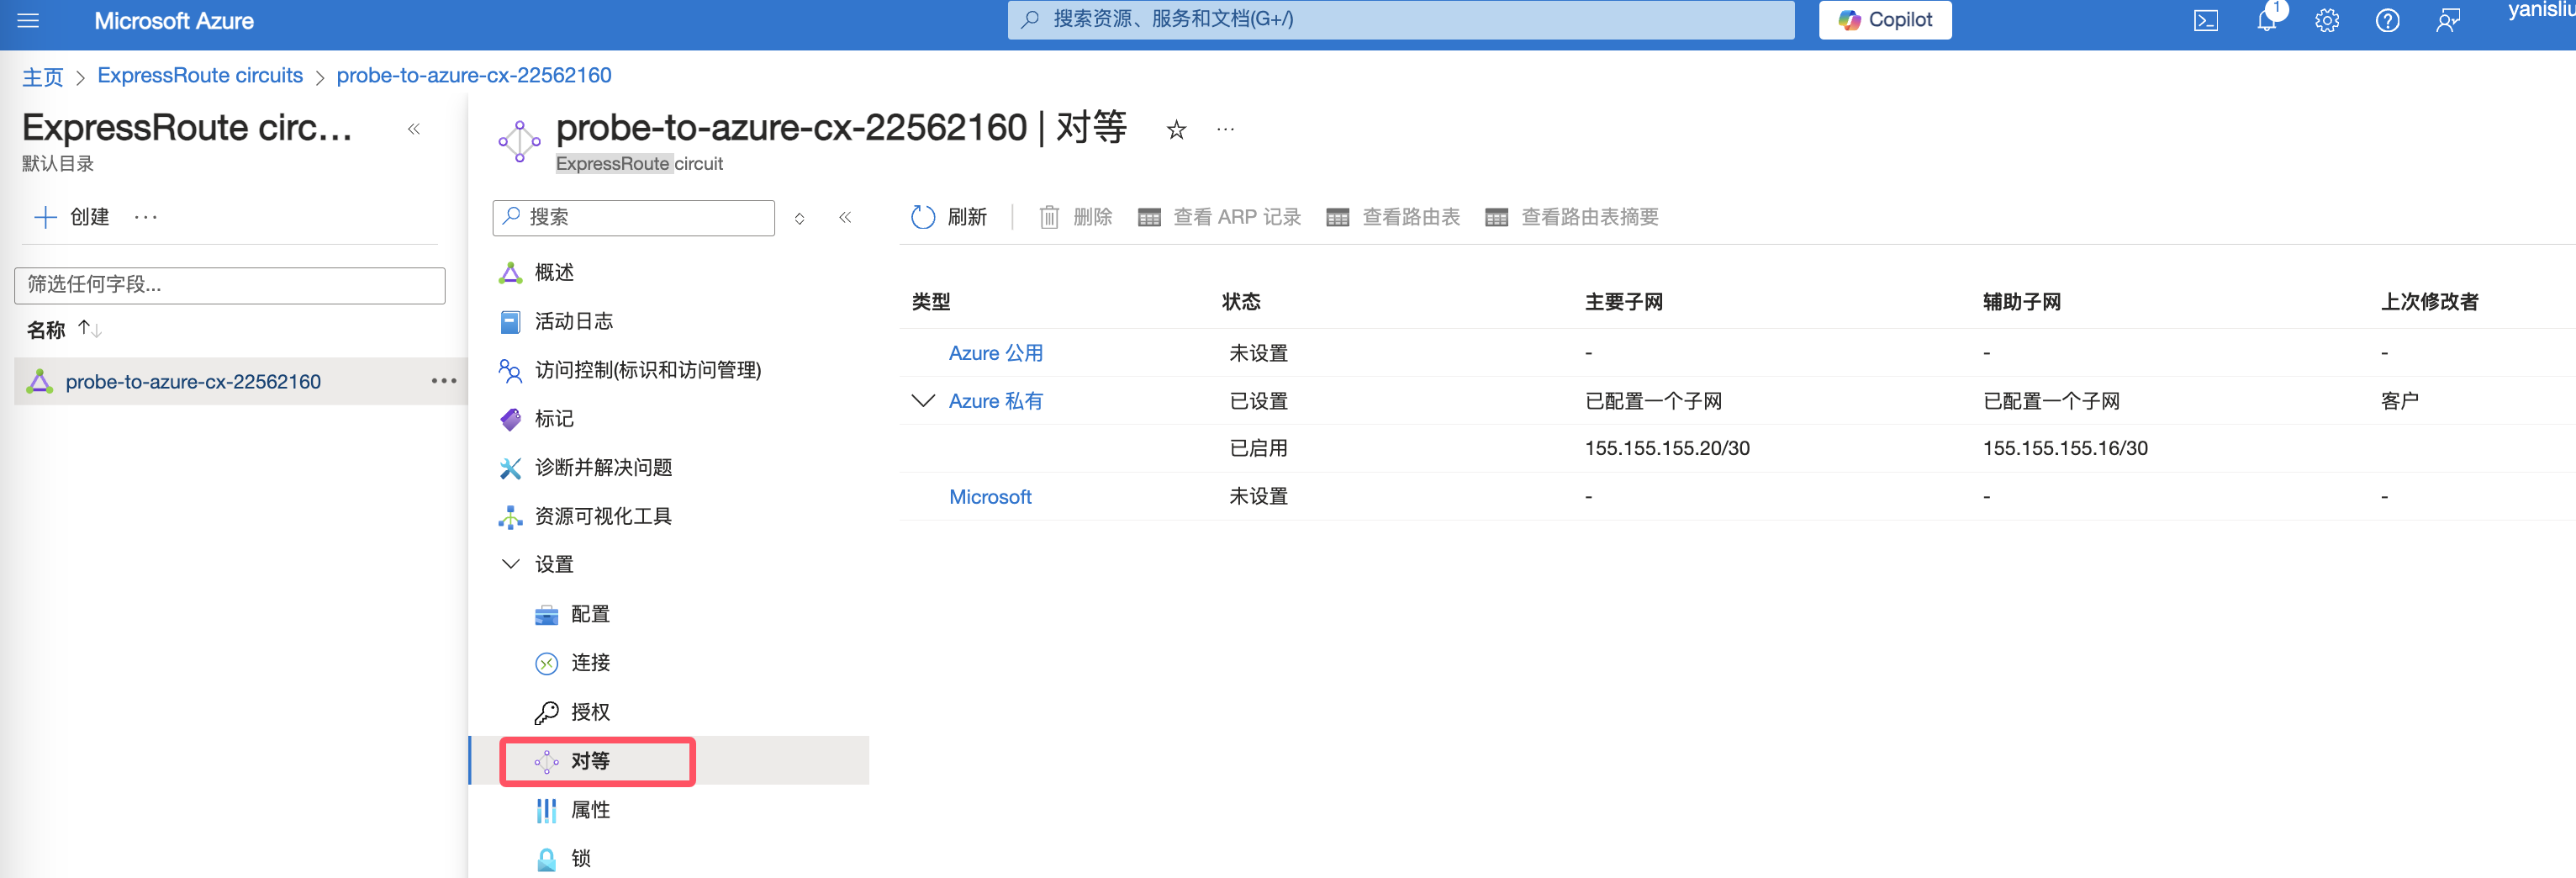Click the delete trash icon
Viewport: 2576px width, 878px height.
[1049, 217]
